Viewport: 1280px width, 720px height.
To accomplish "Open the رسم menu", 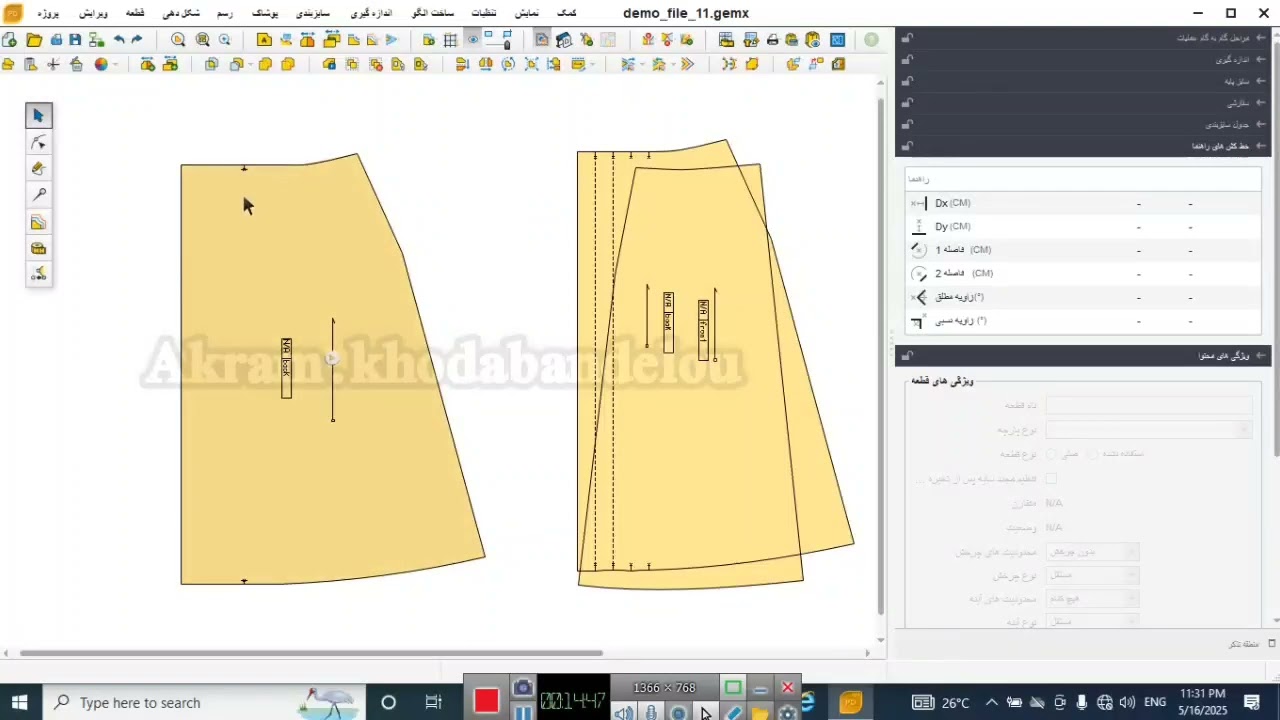I will pos(225,13).
